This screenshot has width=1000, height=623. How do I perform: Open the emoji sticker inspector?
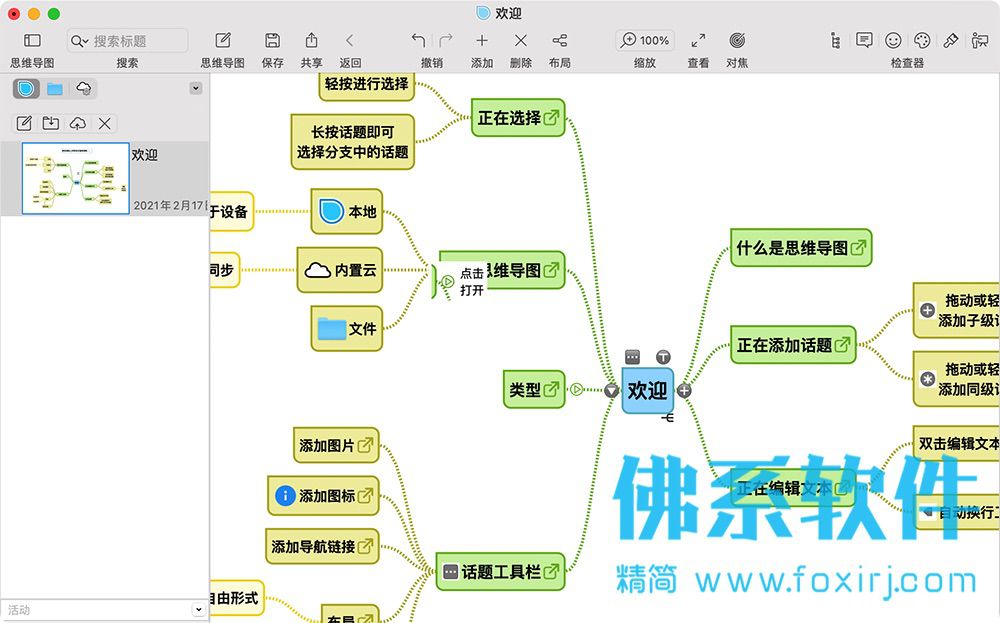(x=893, y=41)
